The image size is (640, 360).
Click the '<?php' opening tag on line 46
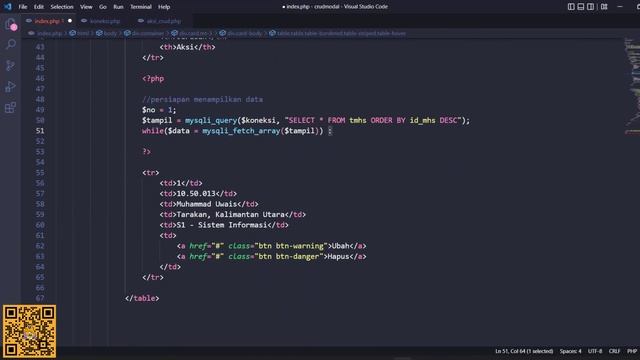(153, 78)
